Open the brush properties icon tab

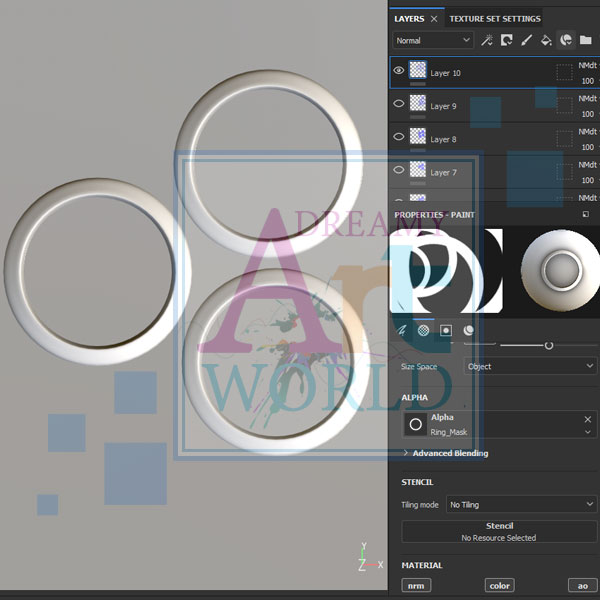(x=402, y=329)
